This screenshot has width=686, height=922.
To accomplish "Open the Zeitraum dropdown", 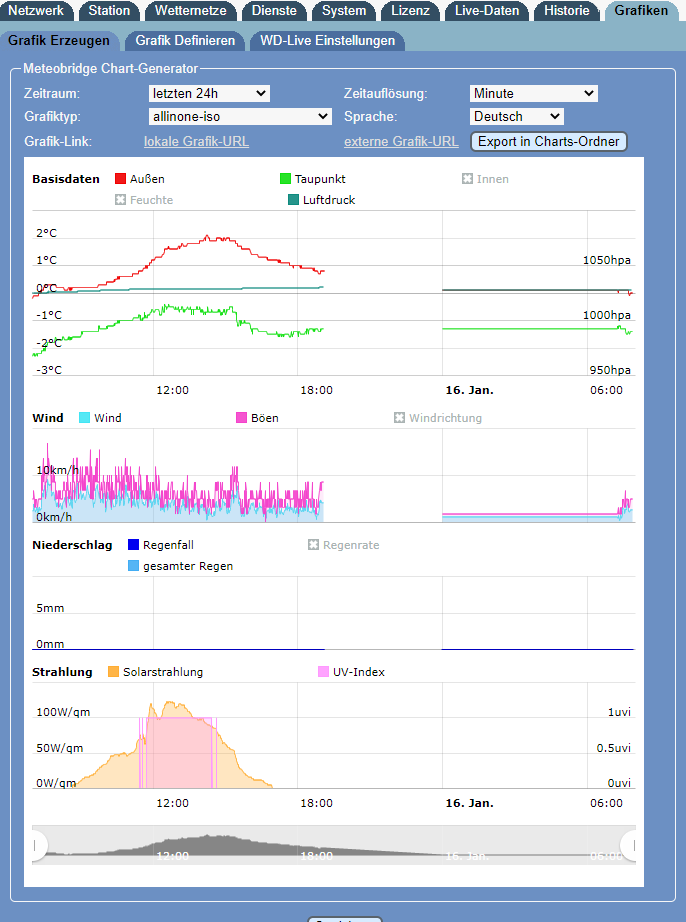I will click(x=208, y=93).
